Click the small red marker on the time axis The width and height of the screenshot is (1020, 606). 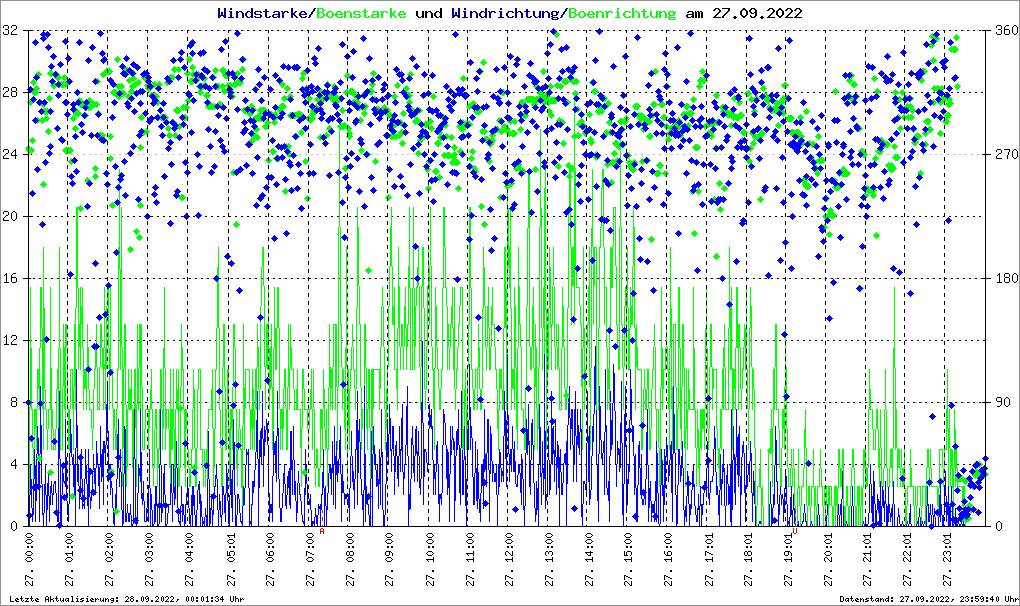322,531
